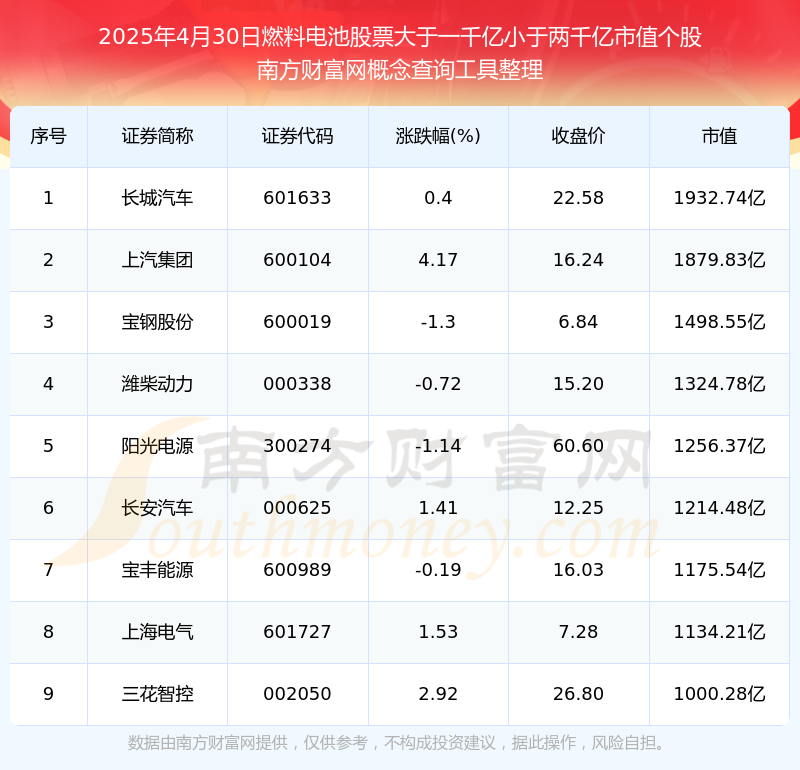Click closing price 15.20

tap(578, 384)
